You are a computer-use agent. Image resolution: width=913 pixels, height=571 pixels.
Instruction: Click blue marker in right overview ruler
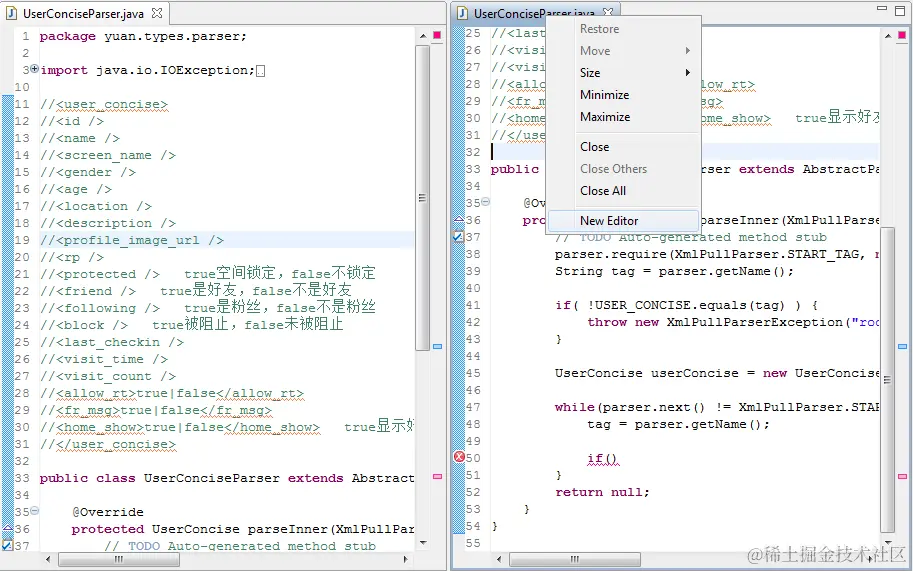903,346
